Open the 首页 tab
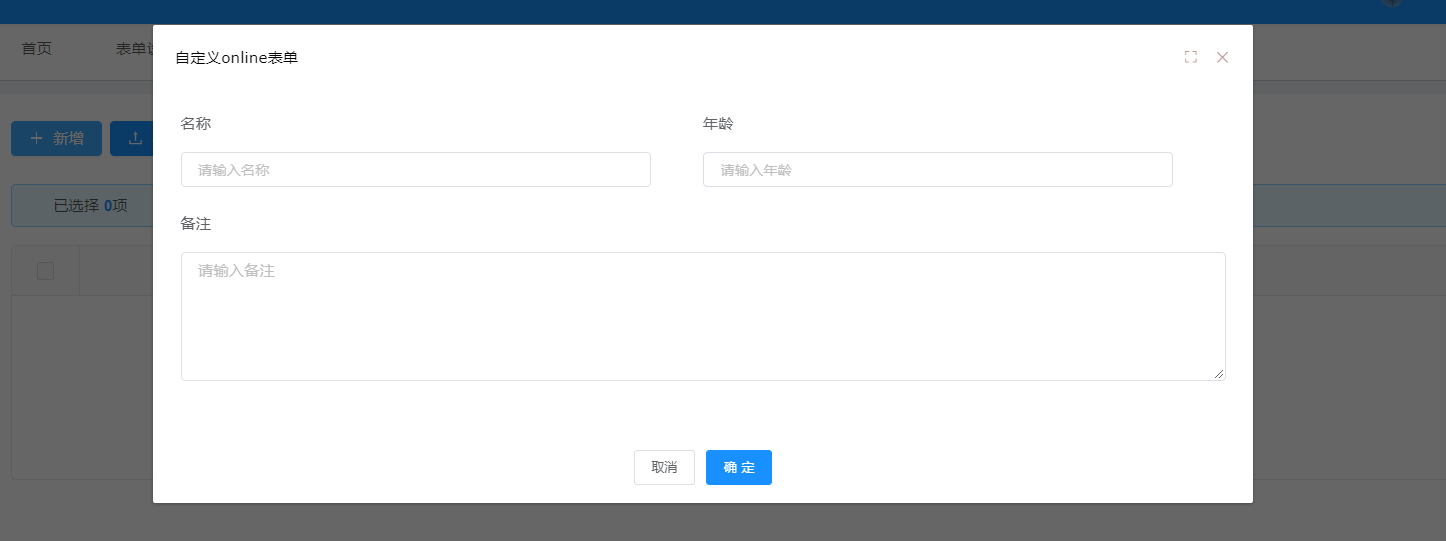 coord(37,49)
